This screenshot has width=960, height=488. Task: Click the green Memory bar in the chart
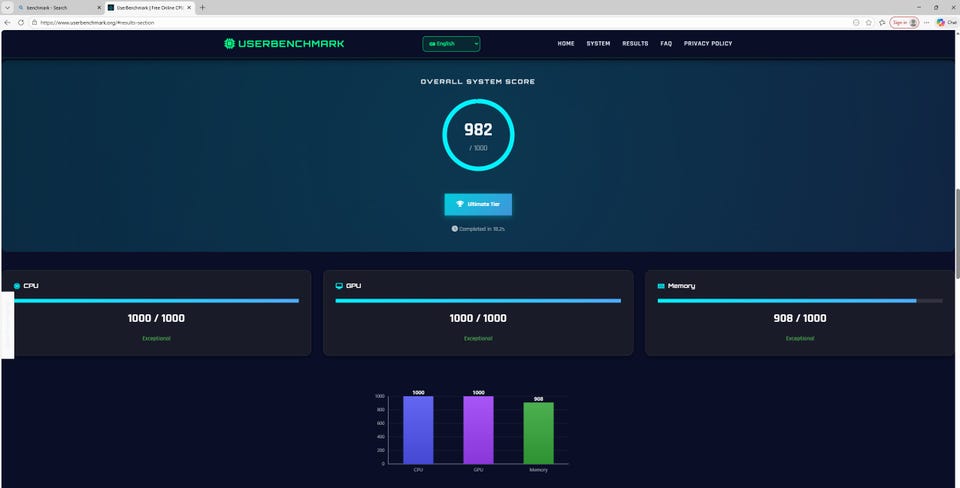(539, 433)
